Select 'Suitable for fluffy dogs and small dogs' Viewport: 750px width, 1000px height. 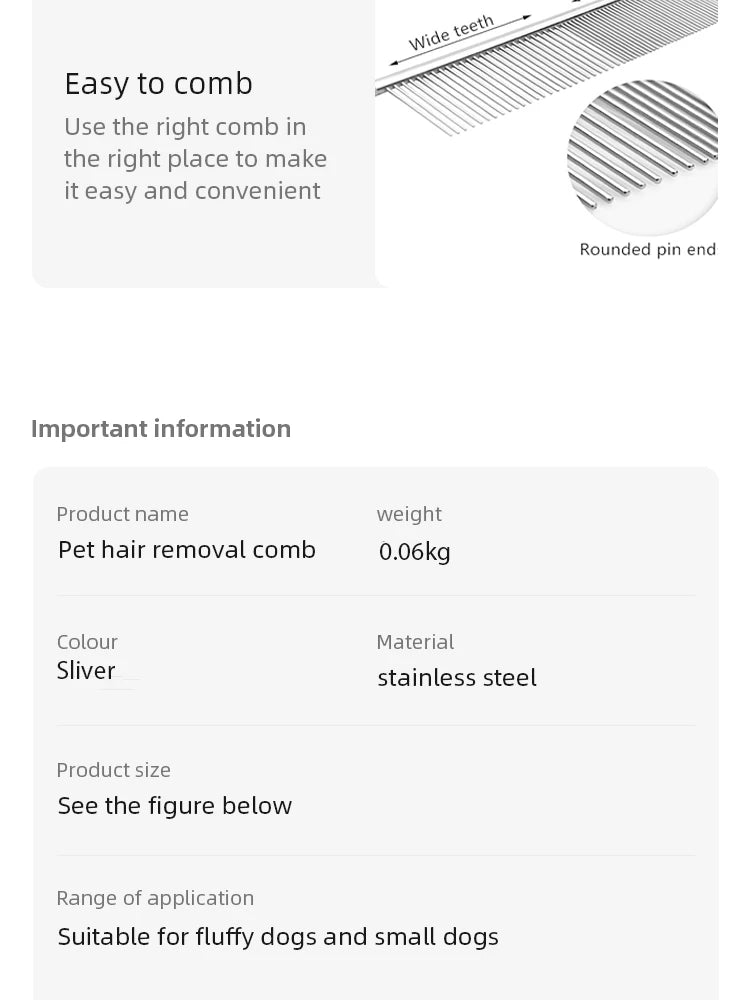click(x=278, y=937)
